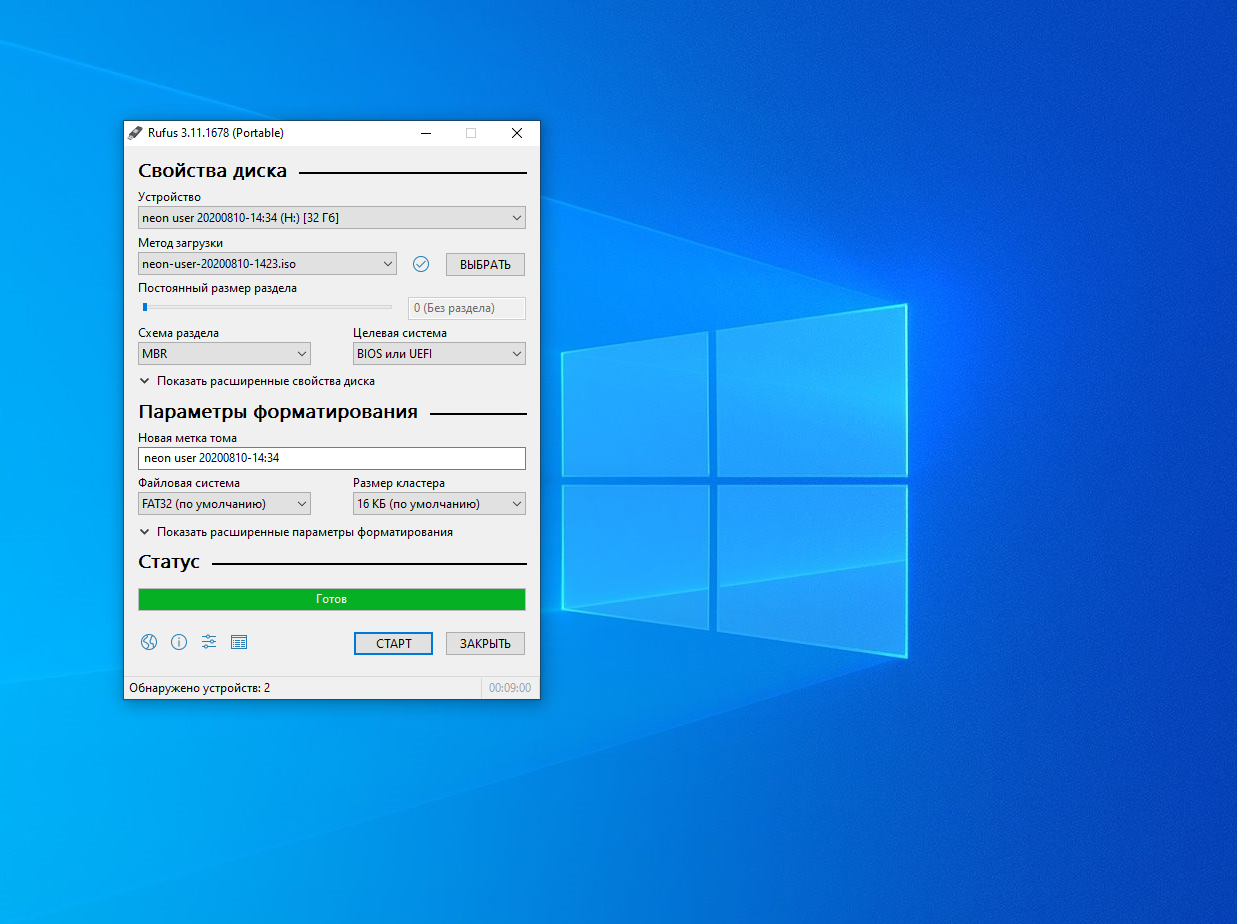Click the СТАРТ button
The height and width of the screenshot is (924, 1237).
393,643
